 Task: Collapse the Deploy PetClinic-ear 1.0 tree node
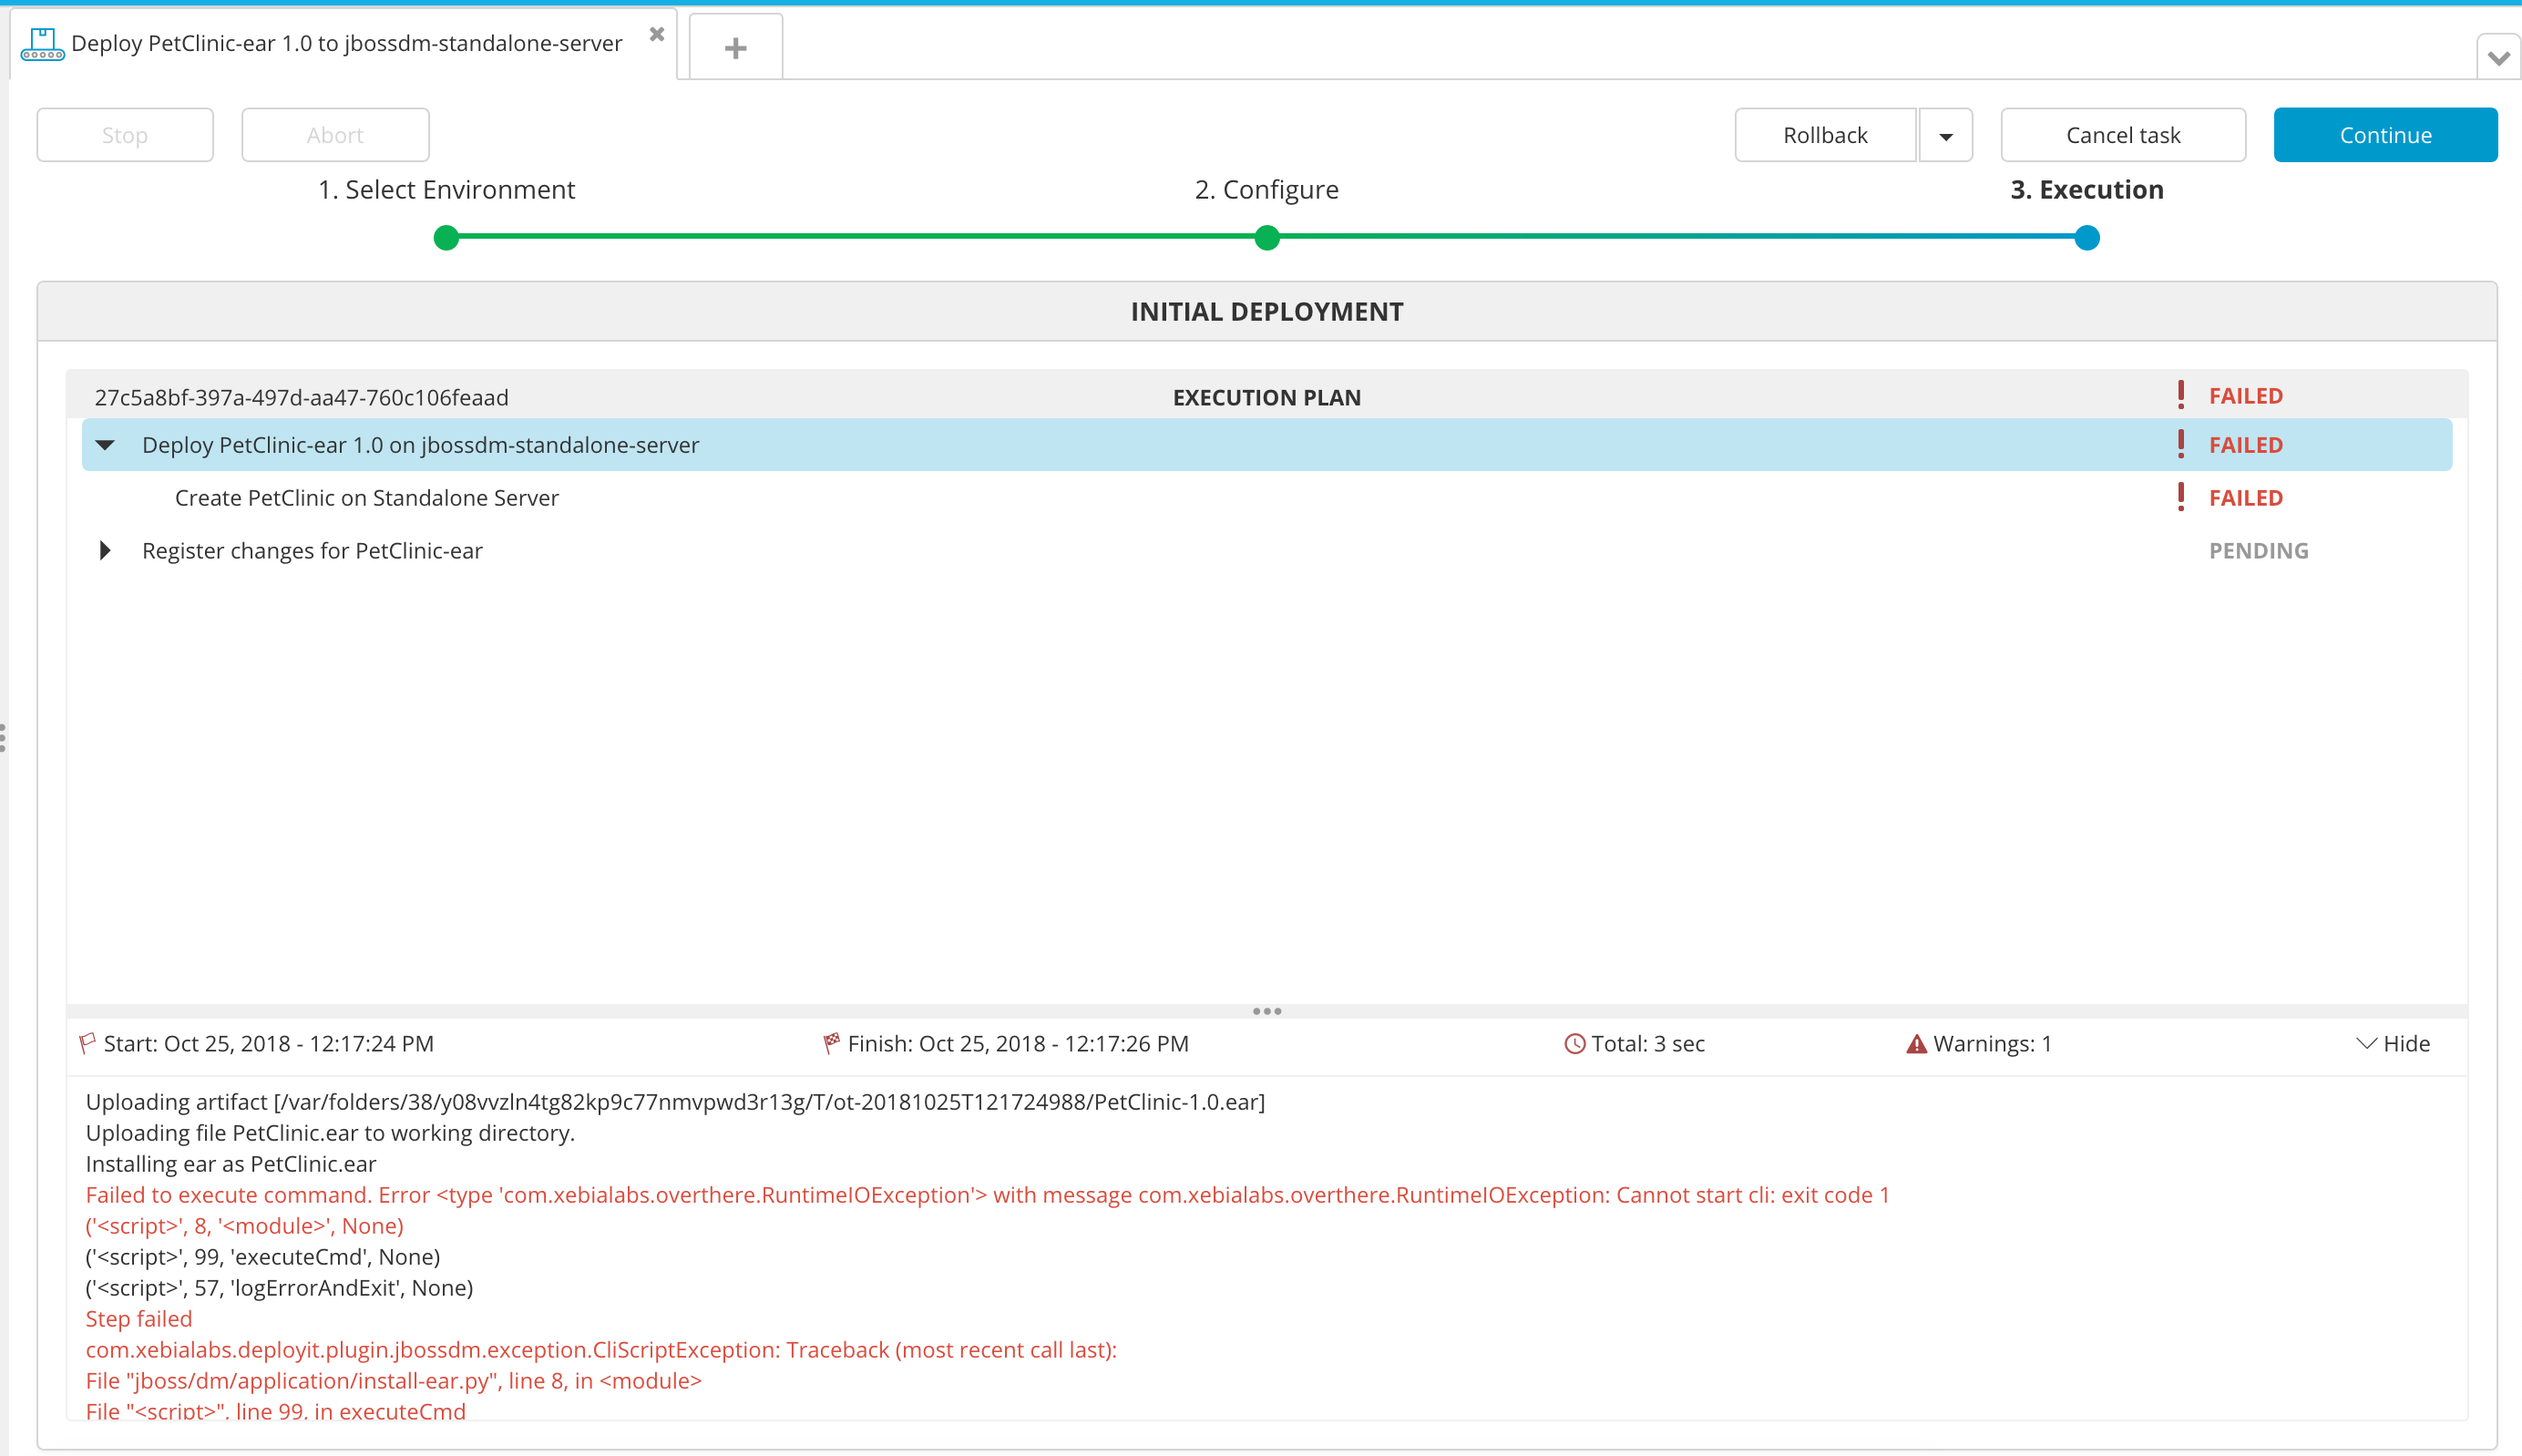coord(108,446)
